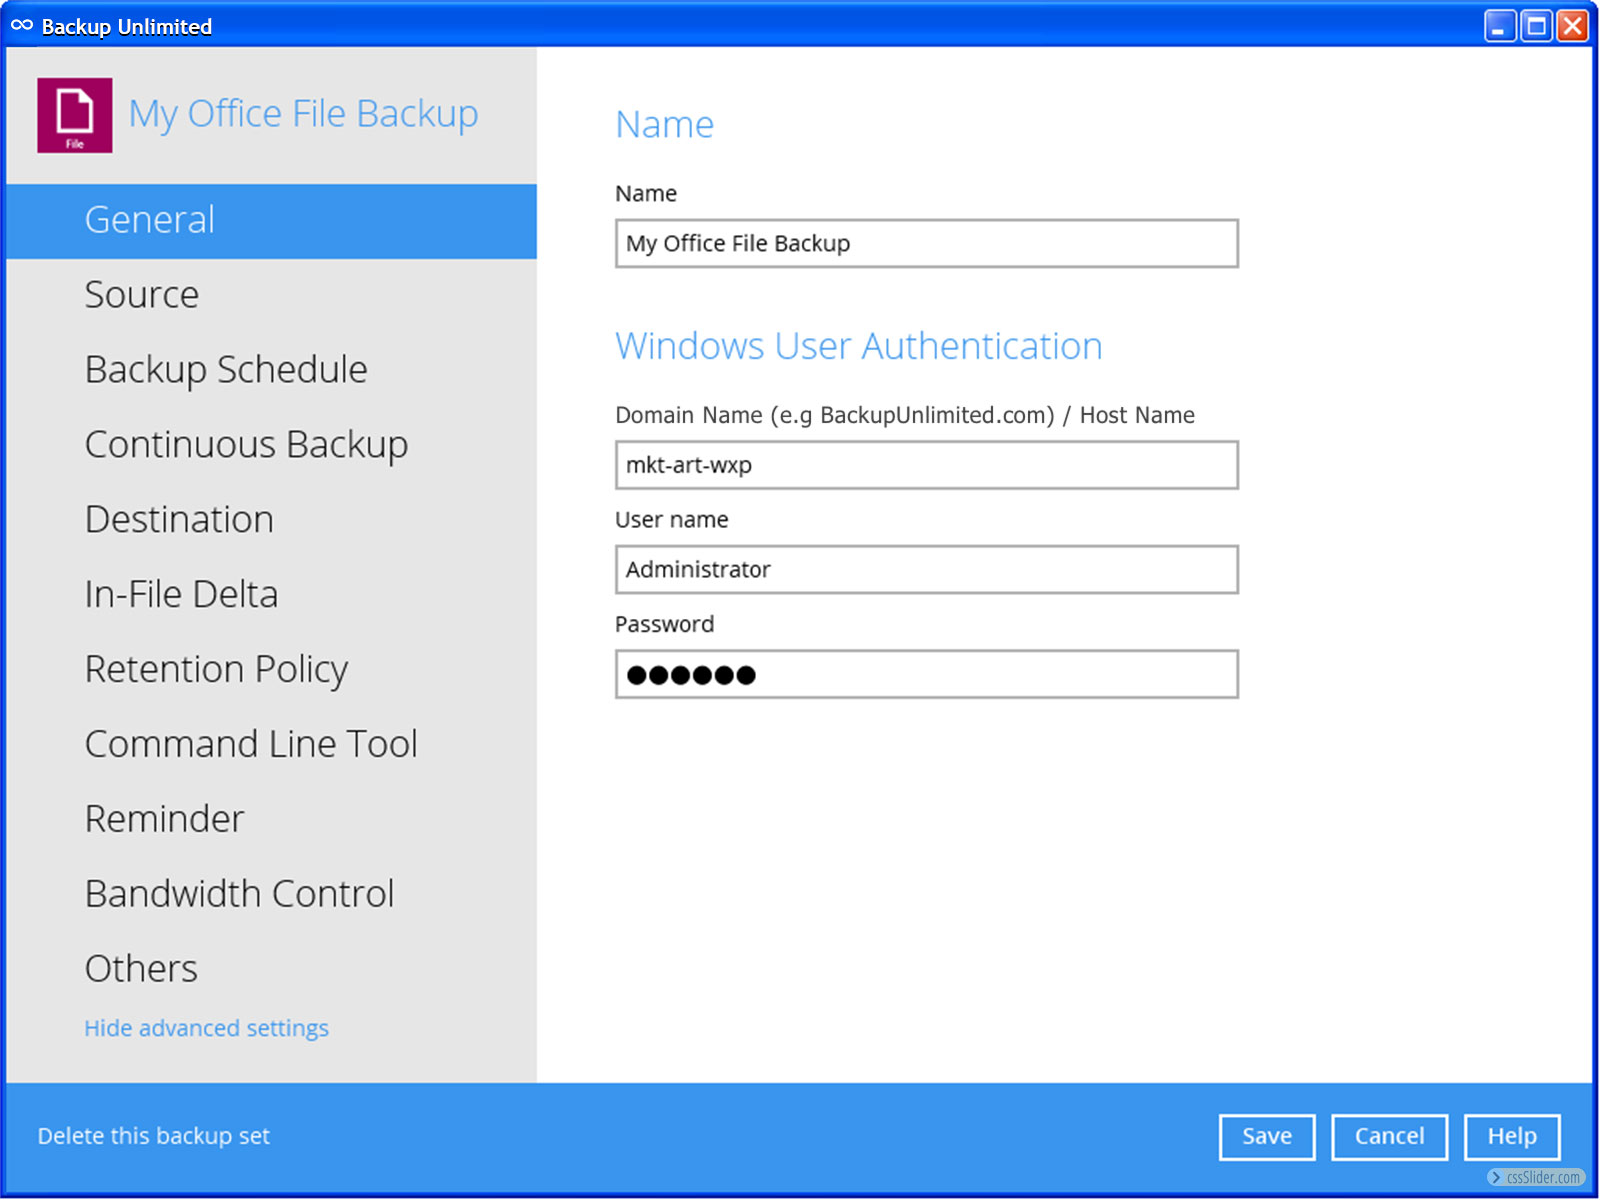The image size is (1600, 1200).
Task: Click the Delete this backup set link
Action: coord(154,1136)
